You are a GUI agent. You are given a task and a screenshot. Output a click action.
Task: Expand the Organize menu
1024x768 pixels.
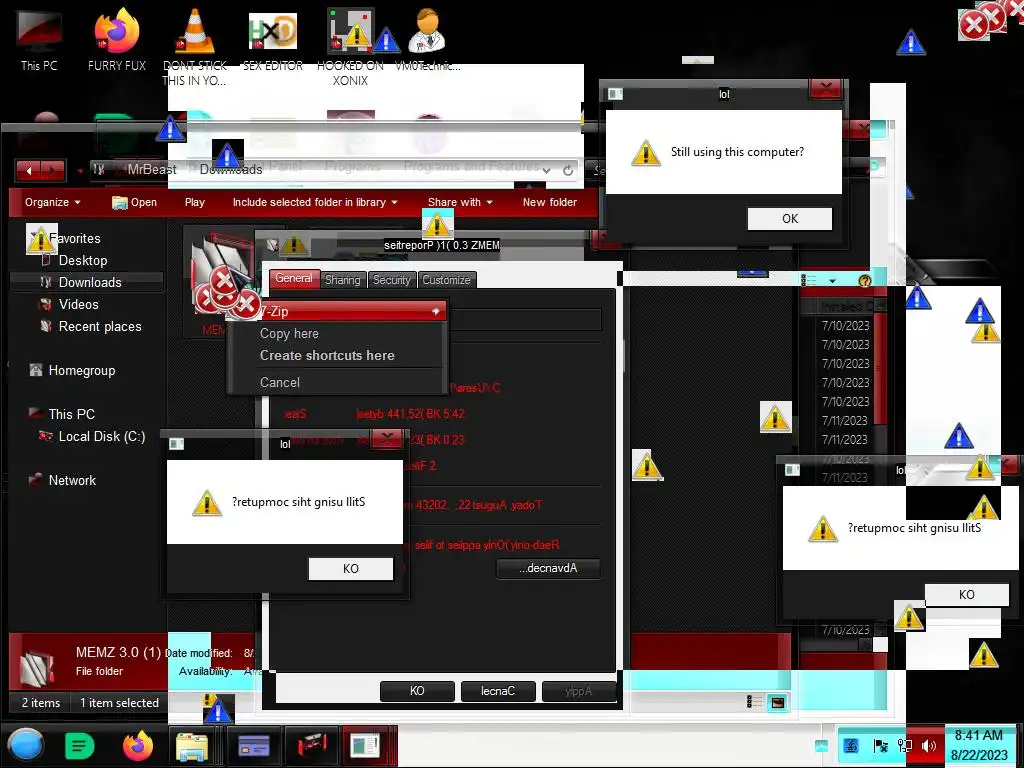coord(52,202)
